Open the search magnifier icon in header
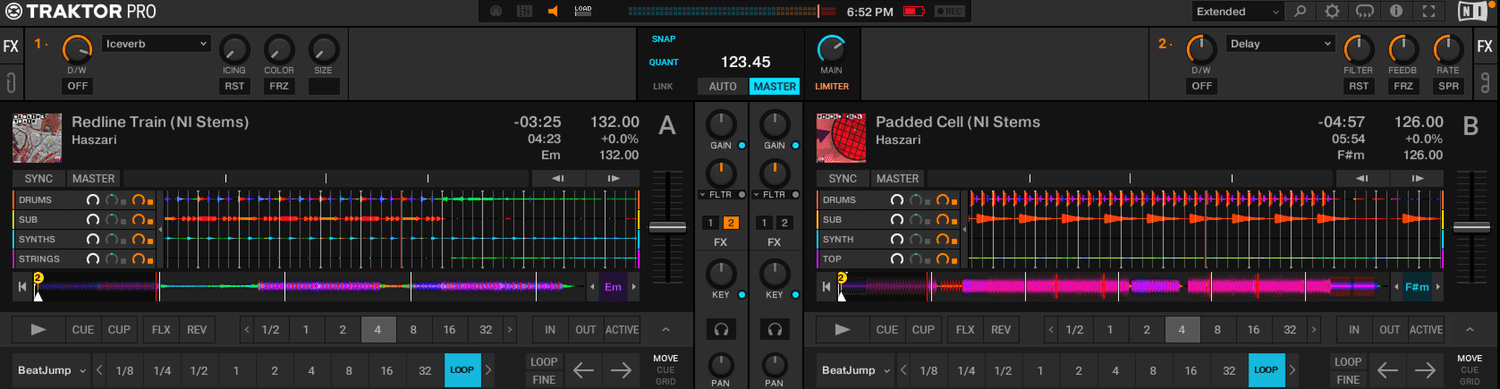1500x389 pixels. click(x=1300, y=12)
